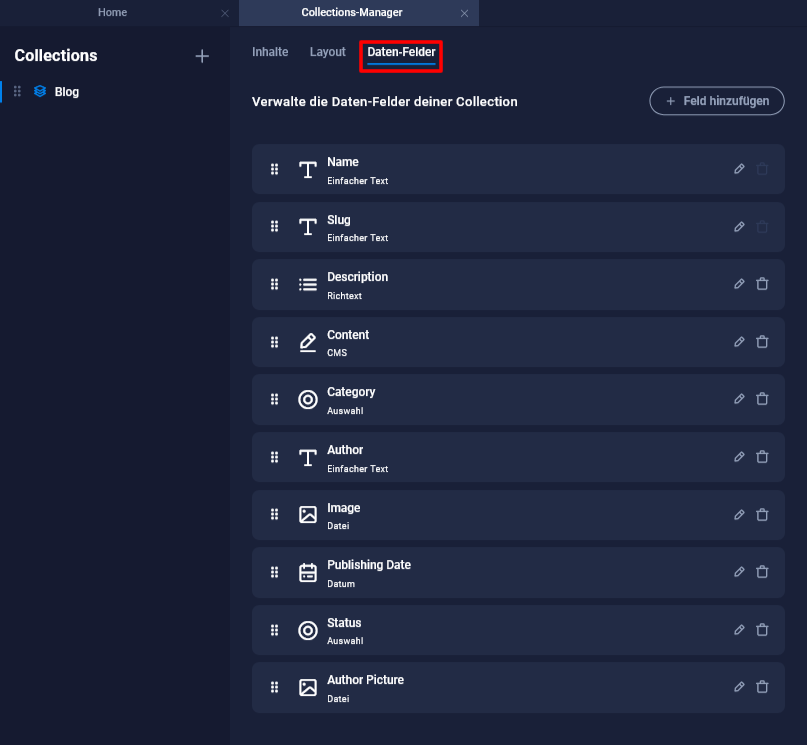Edit the Name field with pencil icon
The image size is (807, 745).
click(x=739, y=169)
